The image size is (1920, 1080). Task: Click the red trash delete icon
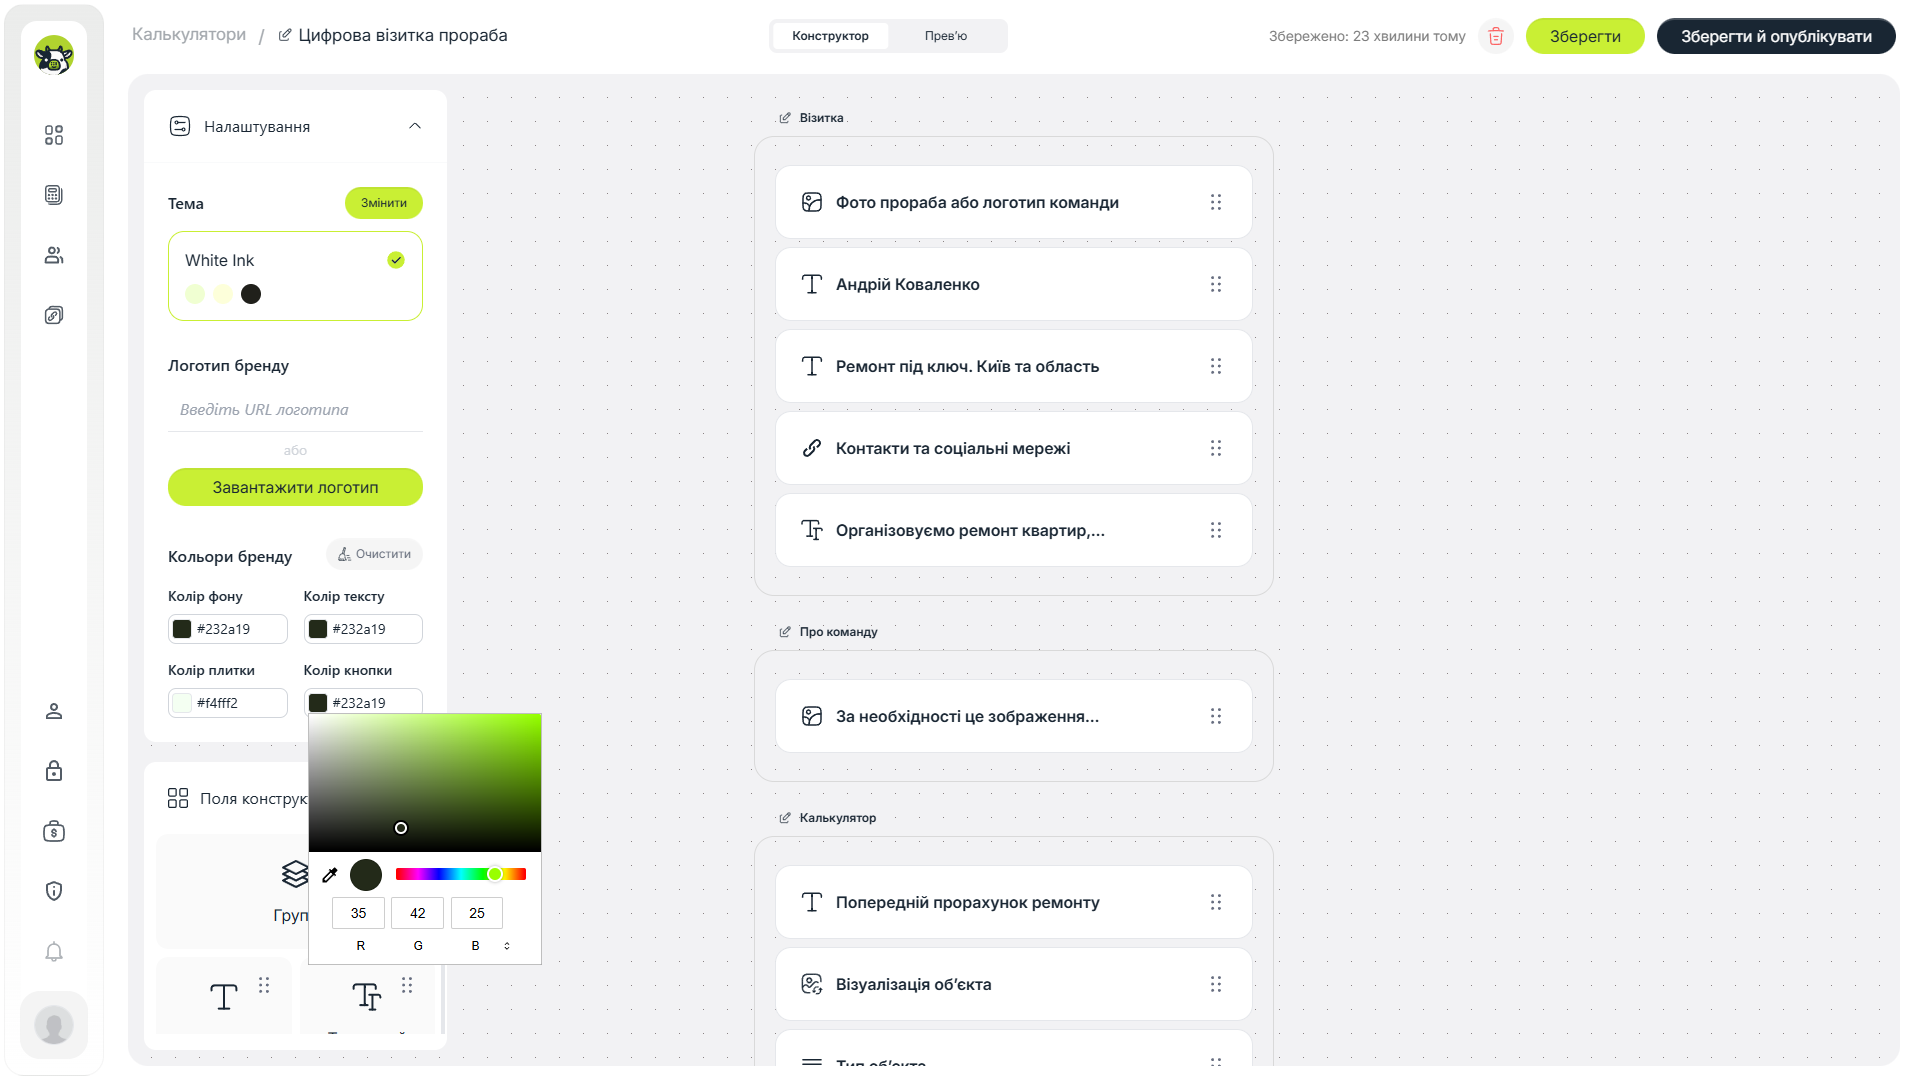coord(1495,36)
